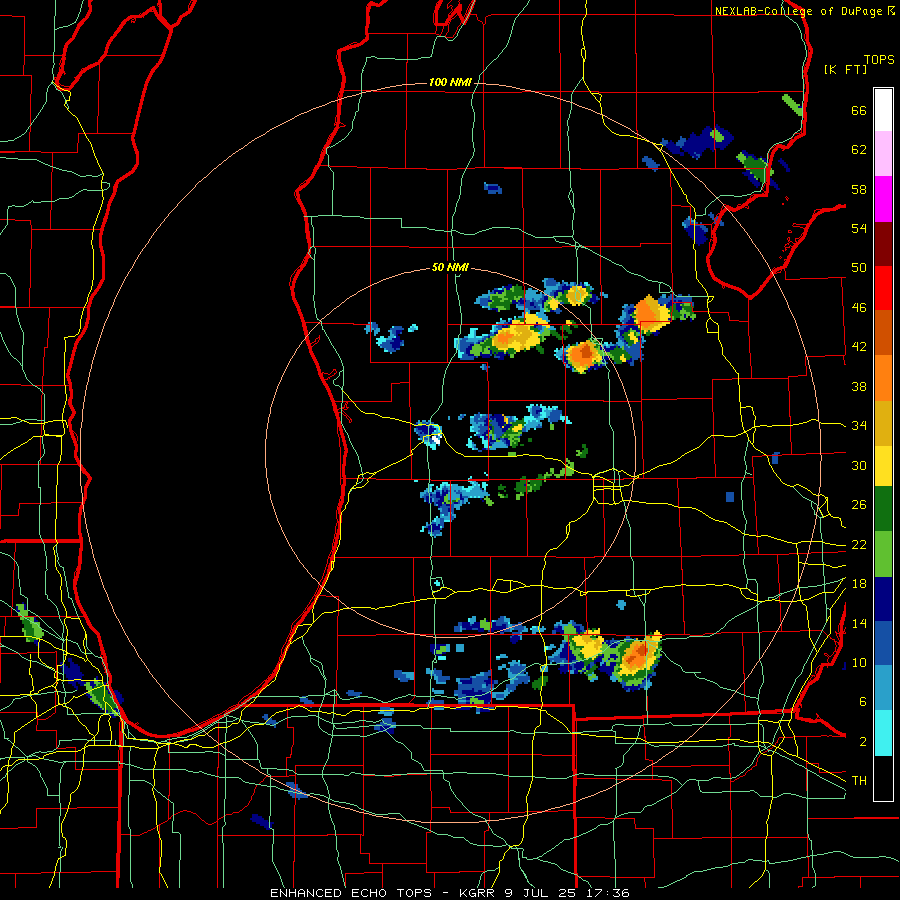This screenshot has width=900, height=900.
Task: Click the cyan legend swatch near 2
Action: 883,733
